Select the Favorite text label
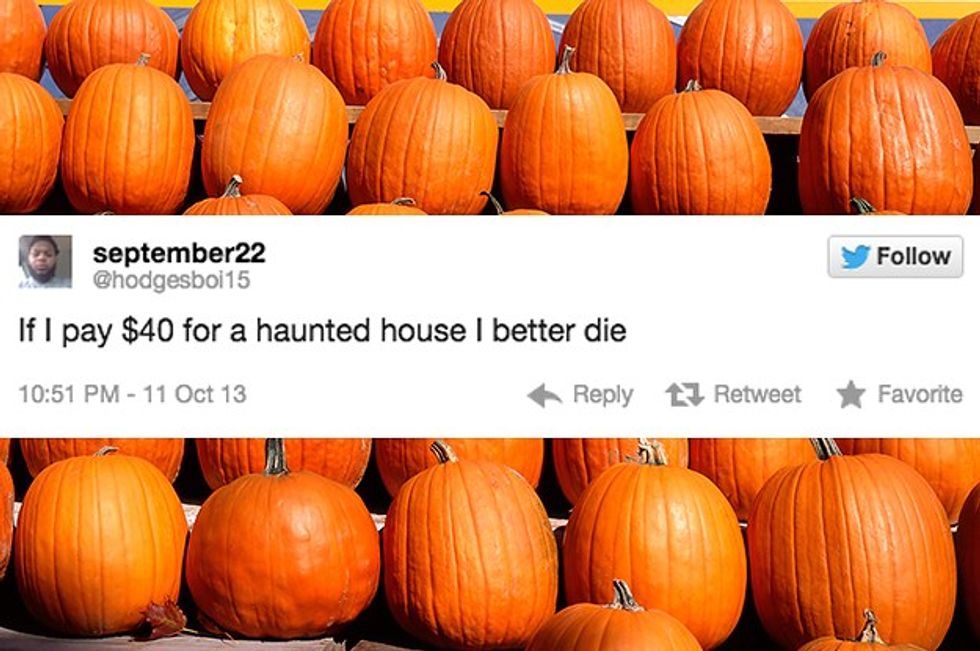Screen dimensions: 980x651 tap(920, 394)
